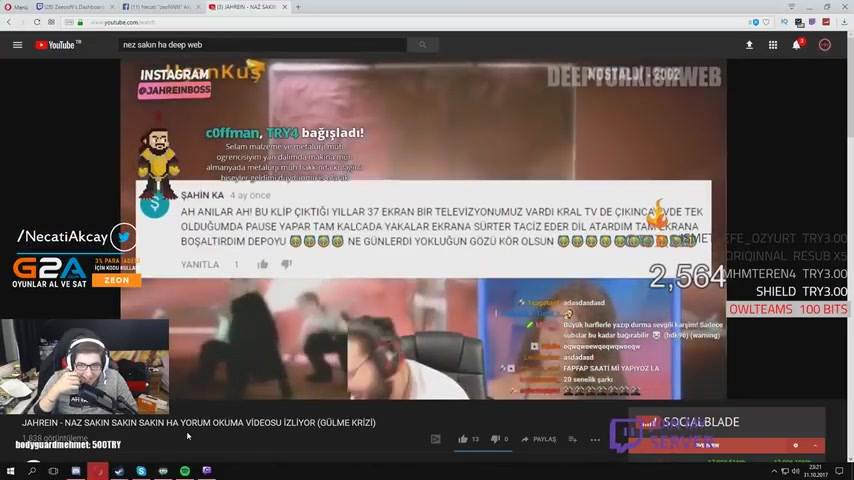The width and height of the screenshot is (854, 480).
Task: Switch to the Twitch Dashboard tab
Action: click(75, 7)
